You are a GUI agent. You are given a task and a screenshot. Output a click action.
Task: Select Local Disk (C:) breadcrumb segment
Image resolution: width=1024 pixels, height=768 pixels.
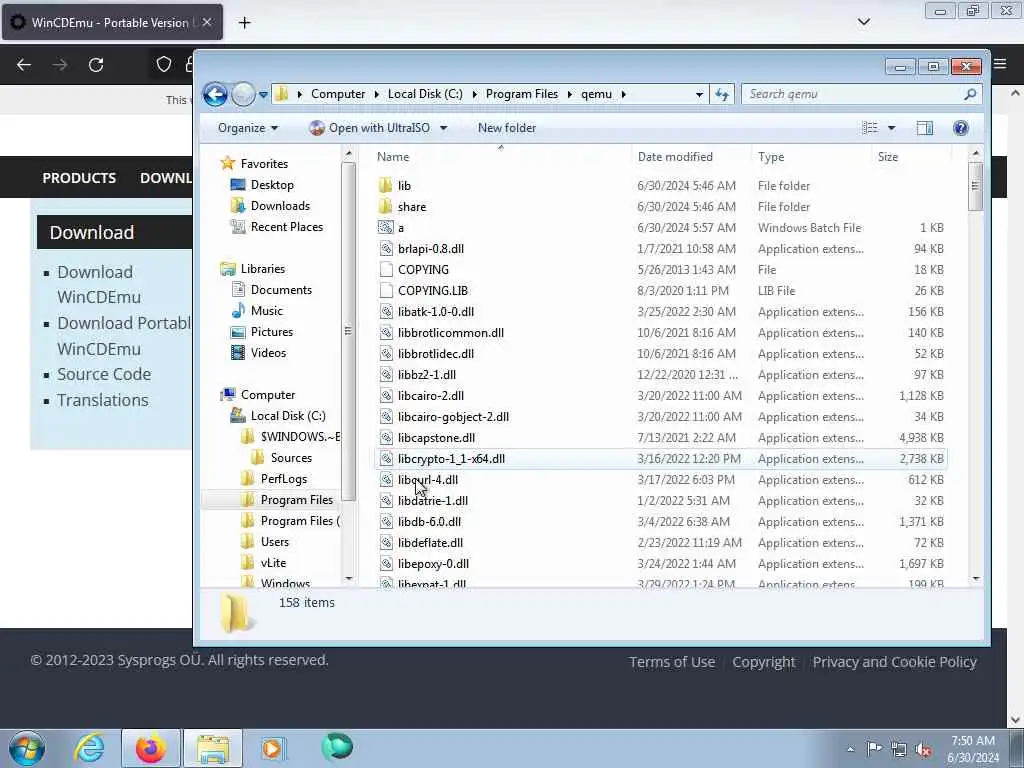[x=425, y=94]
